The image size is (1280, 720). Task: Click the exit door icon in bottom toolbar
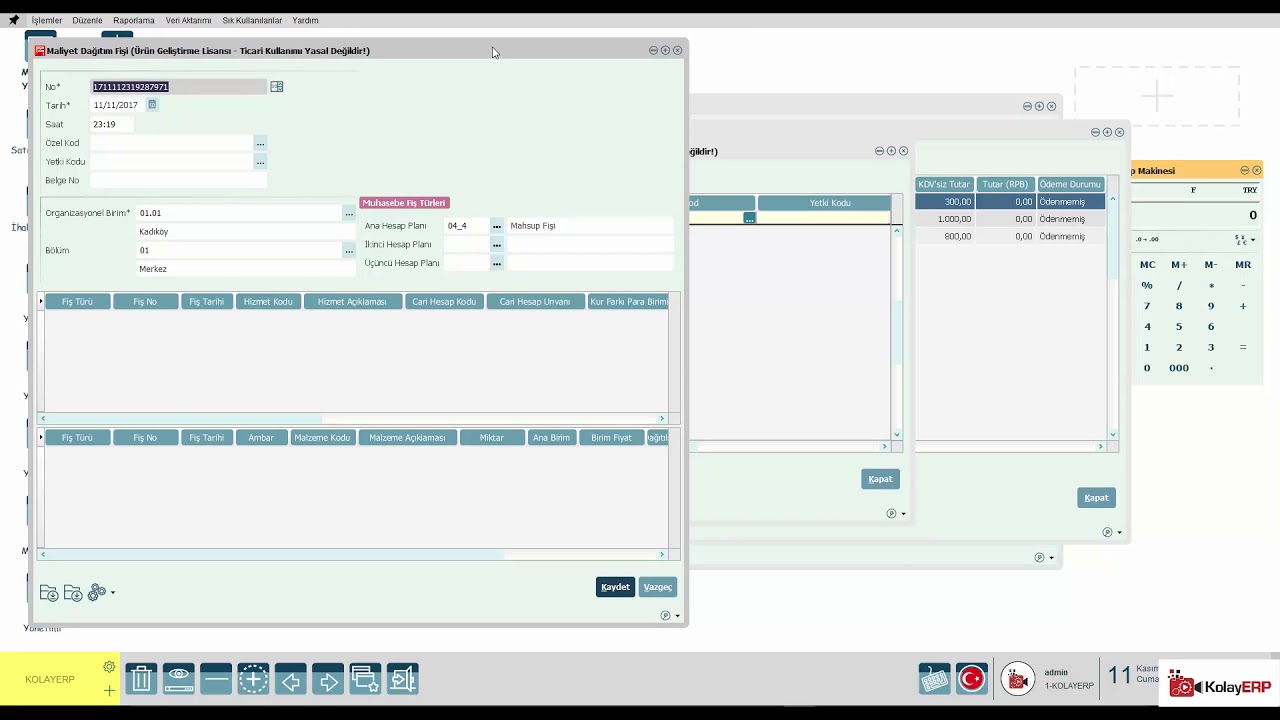[x=403, y=680]
